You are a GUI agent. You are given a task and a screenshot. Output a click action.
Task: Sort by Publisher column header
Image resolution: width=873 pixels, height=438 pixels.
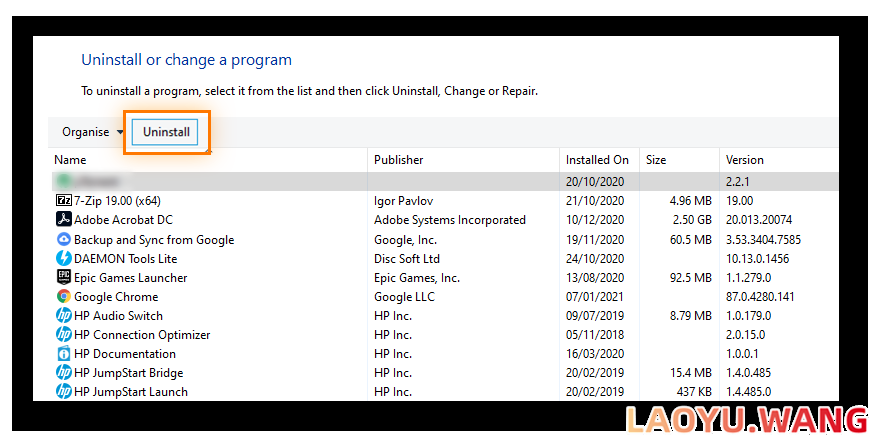pos(399,160)
